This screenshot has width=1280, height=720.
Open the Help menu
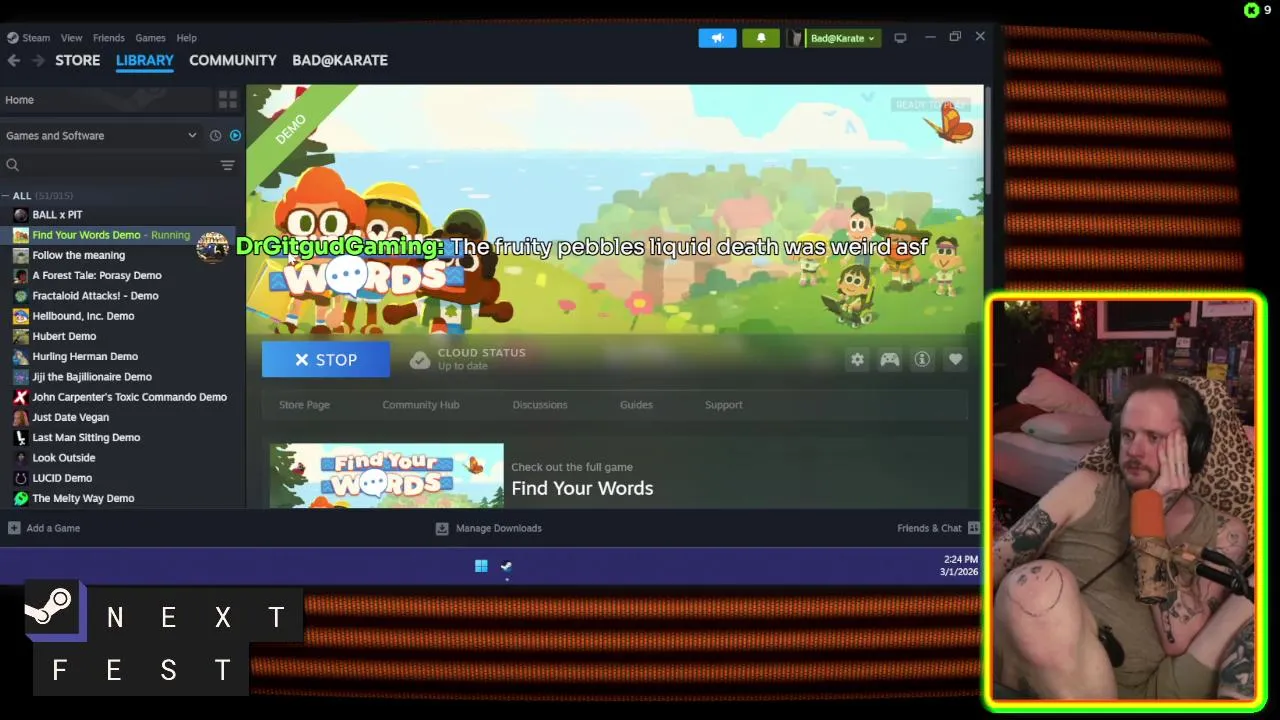[186, 38]
